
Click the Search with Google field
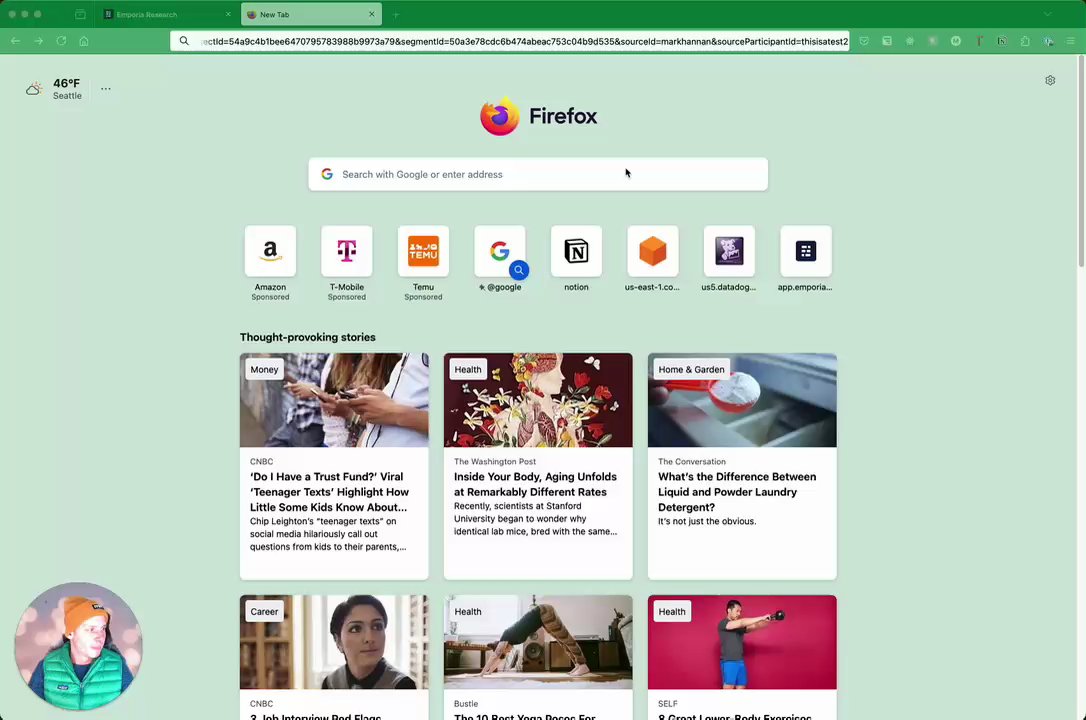pos(538,174)
